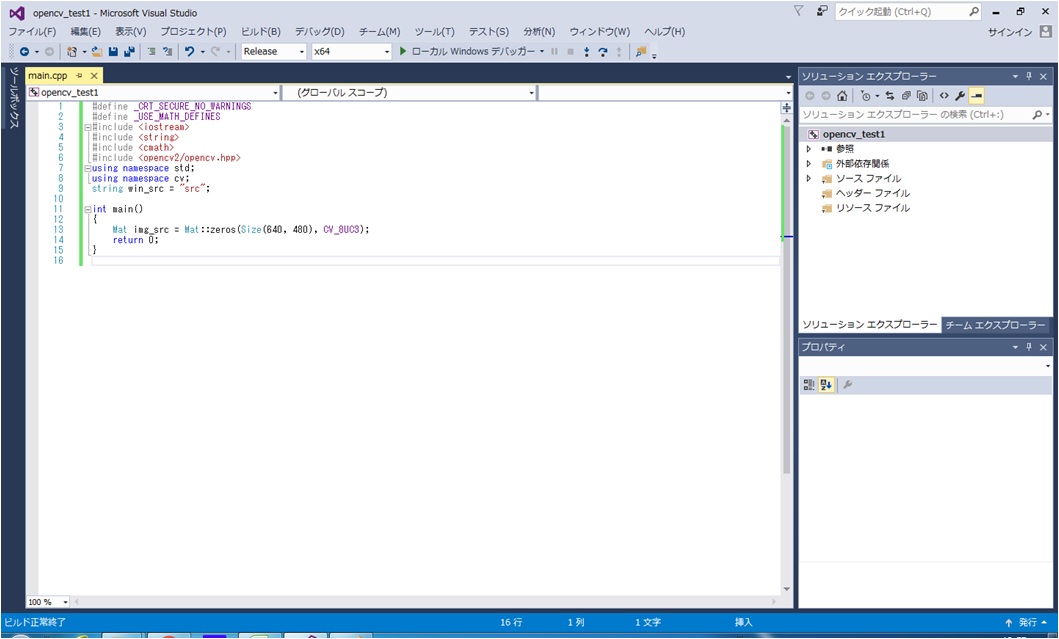Toggle pin on main.cpp tab
The height and width of the screenshot is (639, 1059).
tap(79, 76)
